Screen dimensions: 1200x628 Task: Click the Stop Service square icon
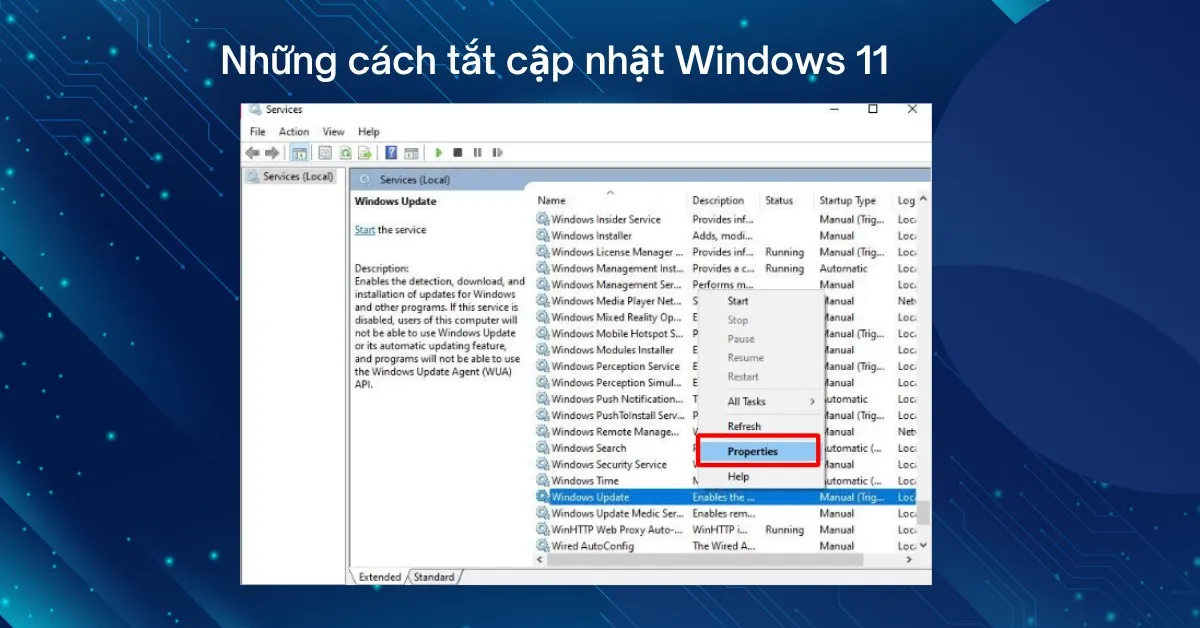point(457,153)
